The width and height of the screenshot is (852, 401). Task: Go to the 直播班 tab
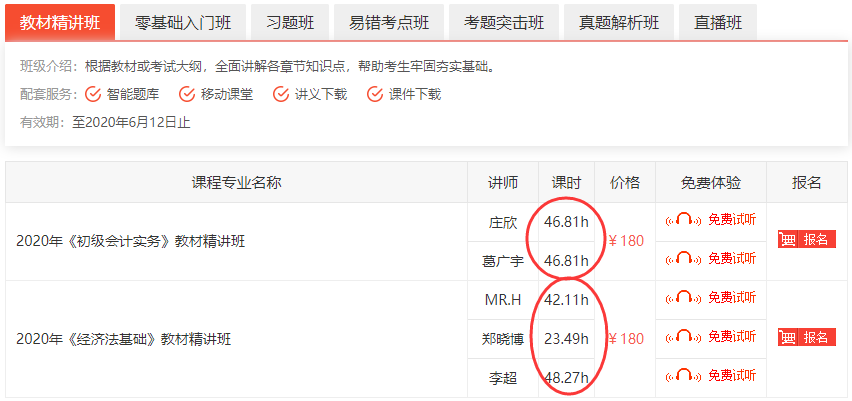coord(717,22)
